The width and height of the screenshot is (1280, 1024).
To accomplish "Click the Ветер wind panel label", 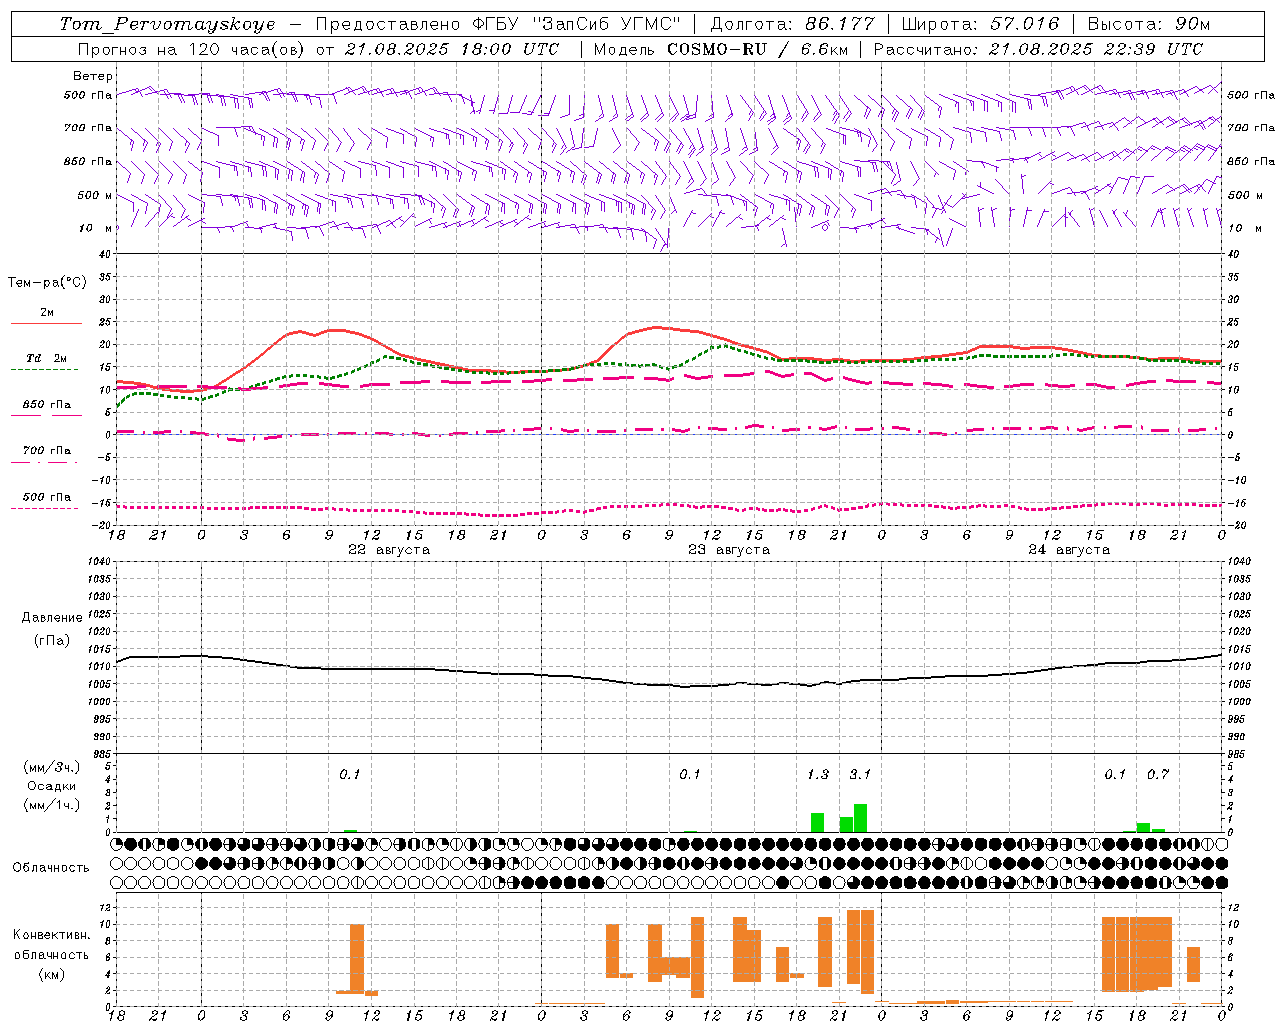I will (92, 76).
